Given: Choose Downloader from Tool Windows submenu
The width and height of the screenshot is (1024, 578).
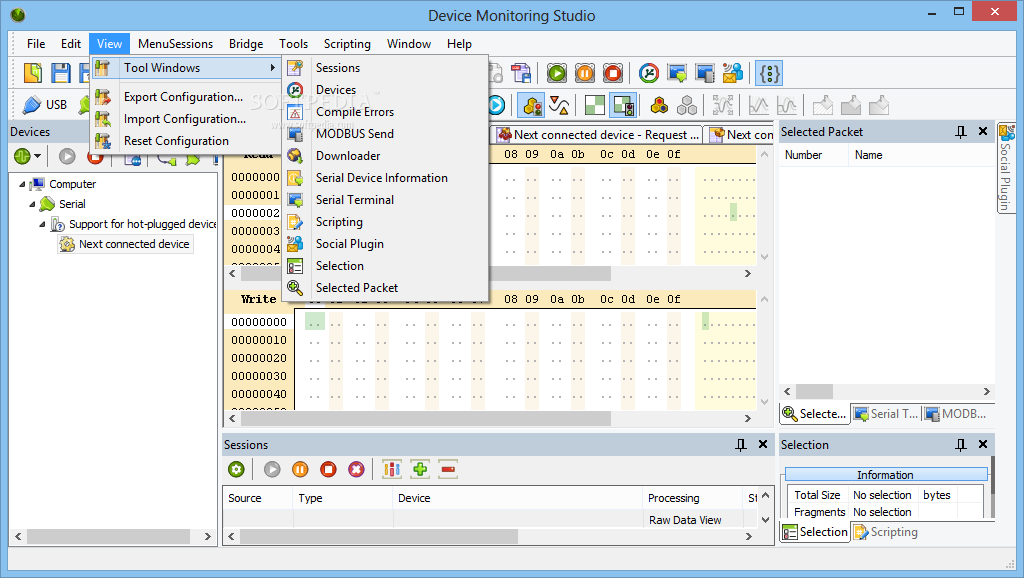Looking at the screenshot, I should tap(348, 156).
